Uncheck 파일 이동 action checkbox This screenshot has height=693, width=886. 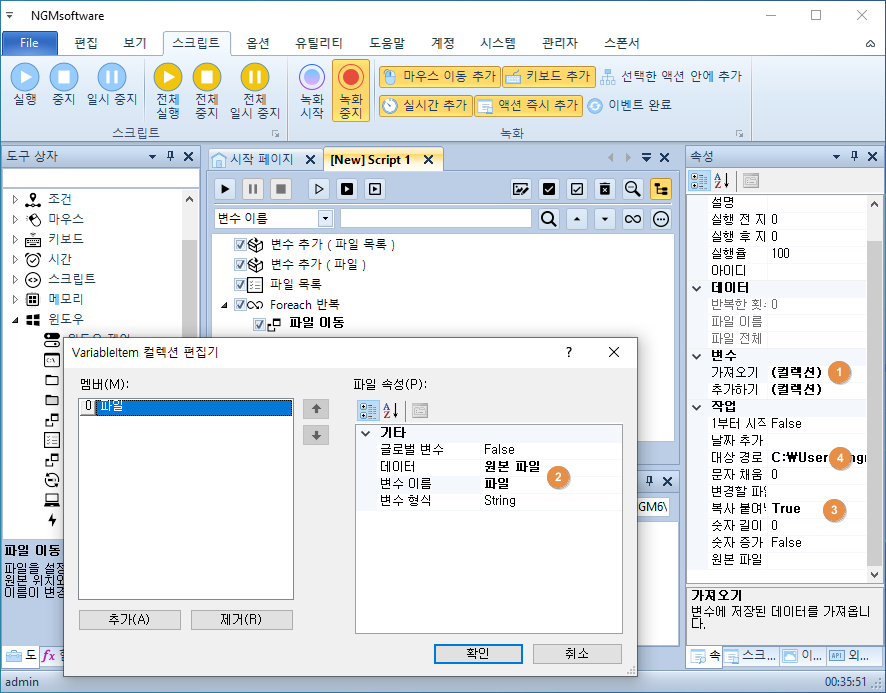pos(259,324)
